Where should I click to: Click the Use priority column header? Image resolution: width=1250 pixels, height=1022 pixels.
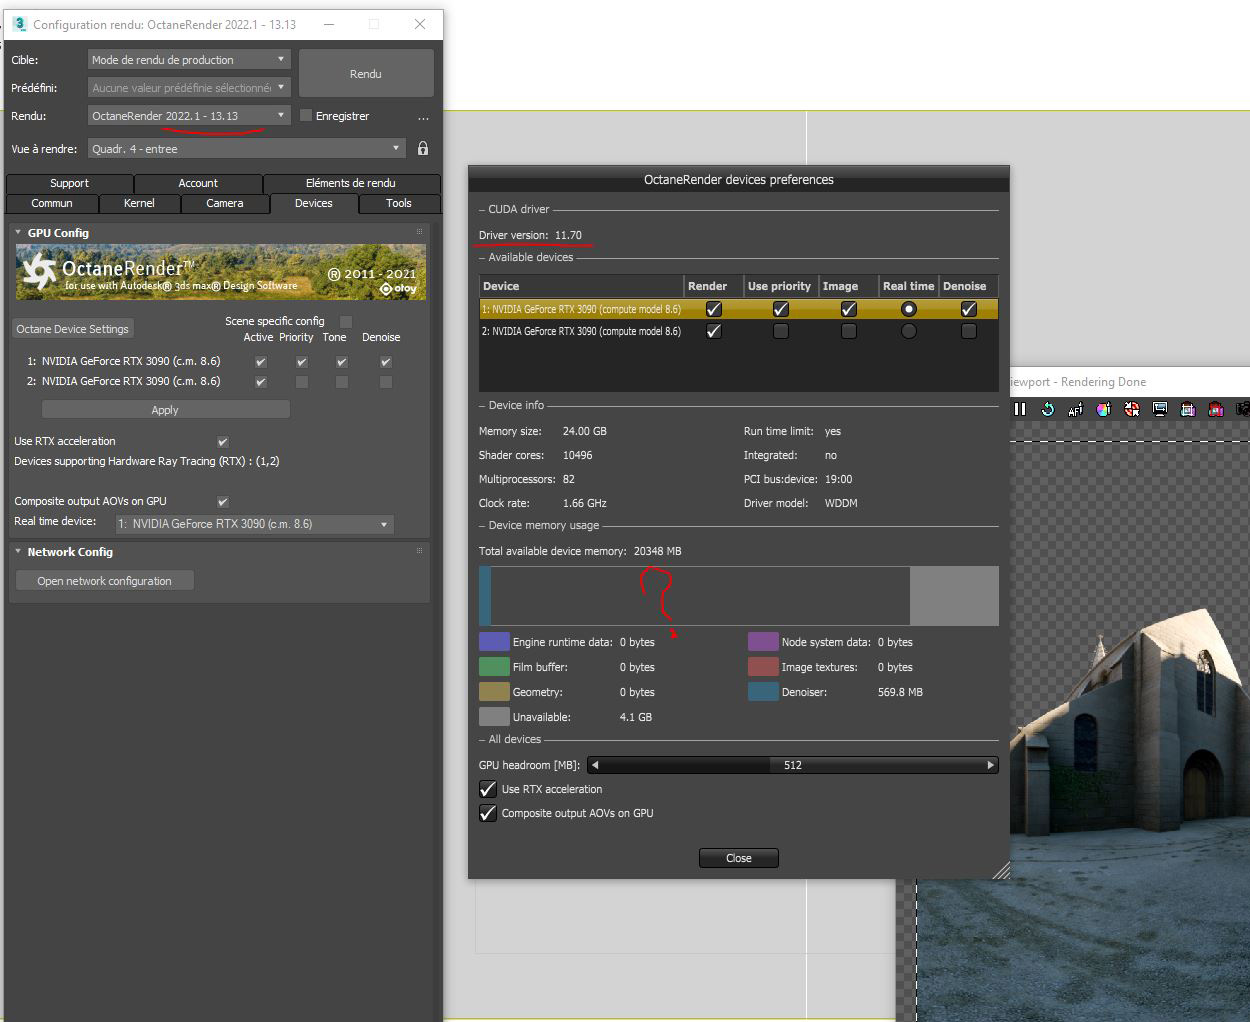[x=779, y=286]
